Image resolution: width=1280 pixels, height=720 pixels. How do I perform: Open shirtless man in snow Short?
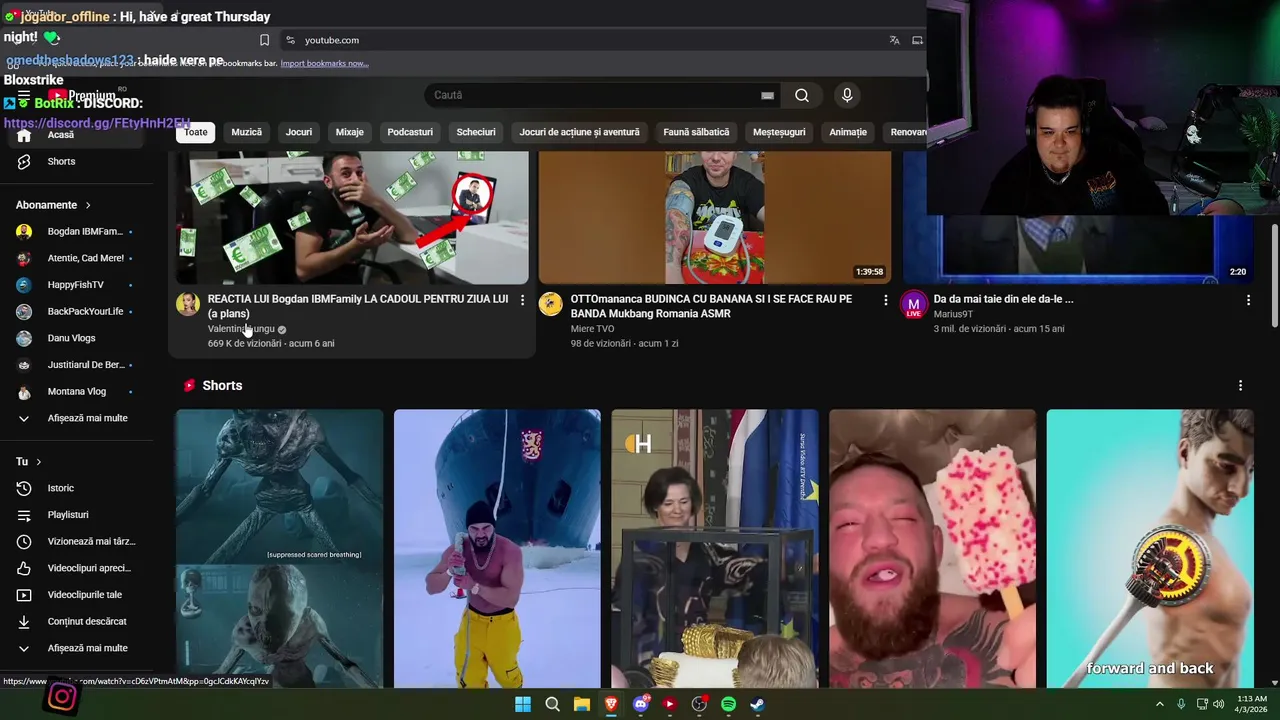tap(497, 548)
